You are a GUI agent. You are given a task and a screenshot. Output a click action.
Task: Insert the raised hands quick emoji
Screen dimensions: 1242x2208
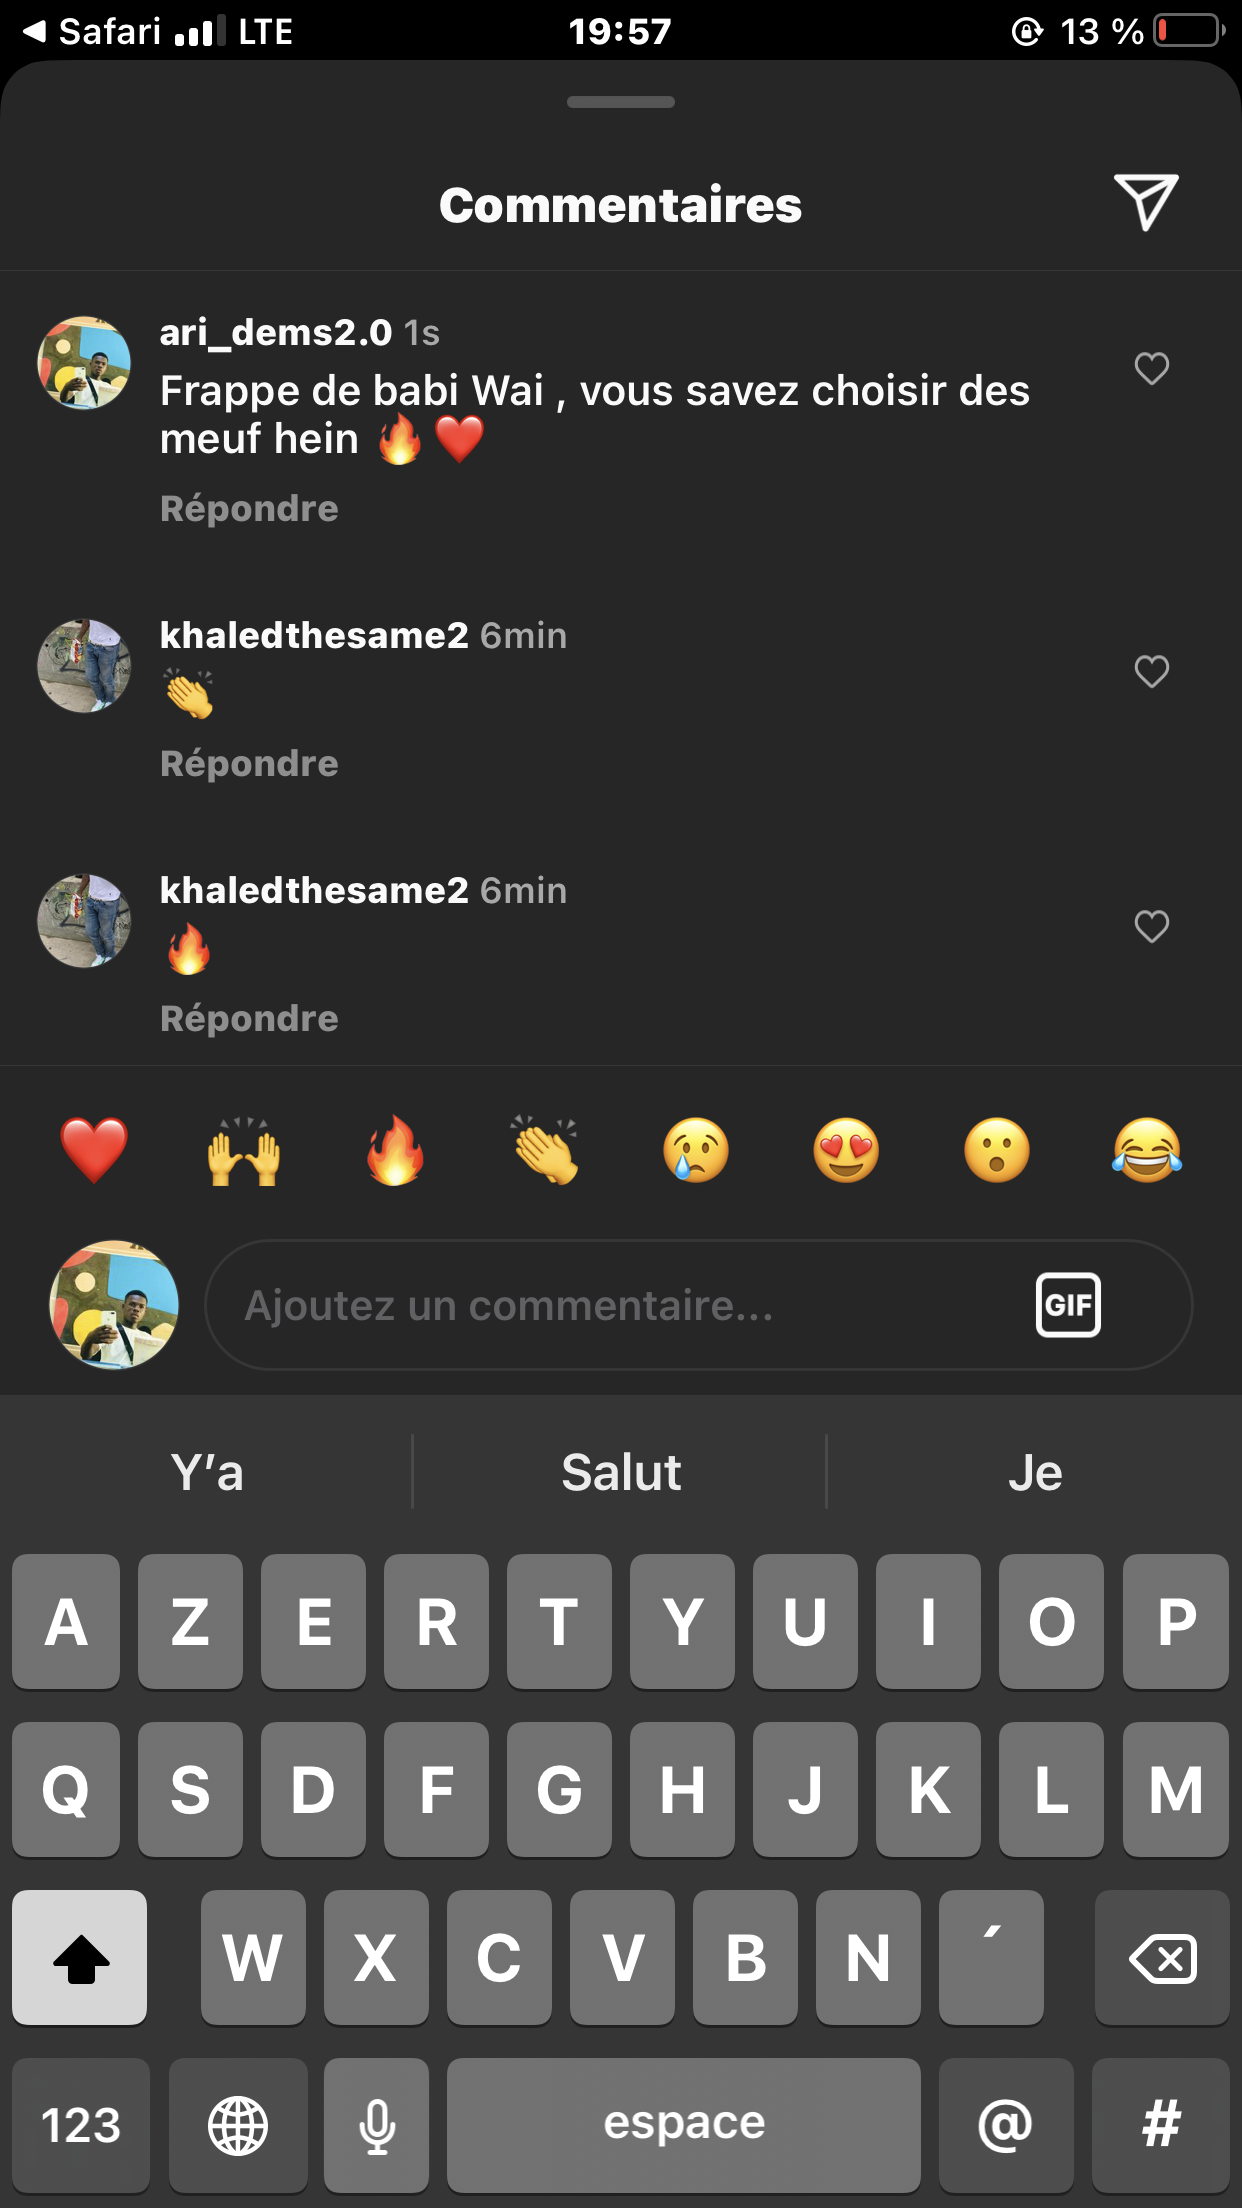click(244, 1150)
